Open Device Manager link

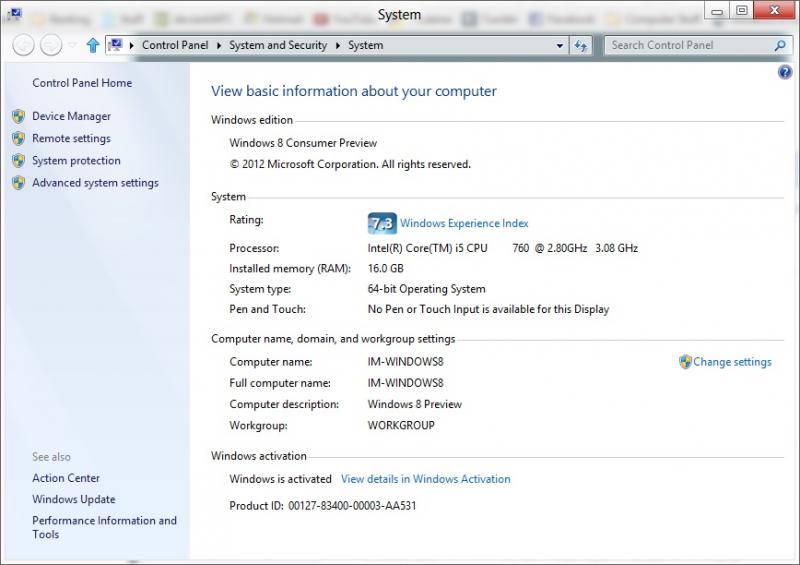coord(71,116)
